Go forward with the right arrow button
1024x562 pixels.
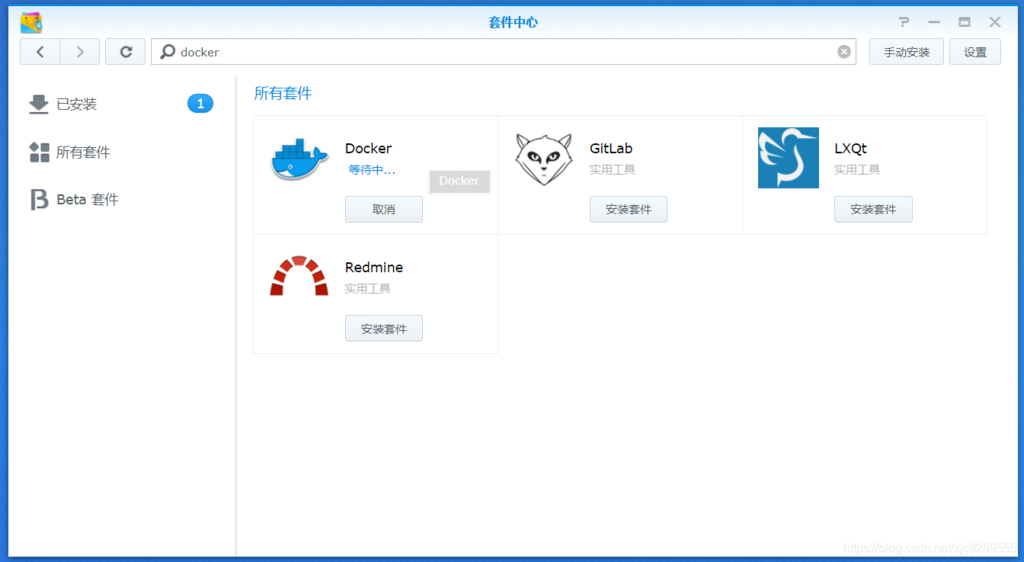80,52
